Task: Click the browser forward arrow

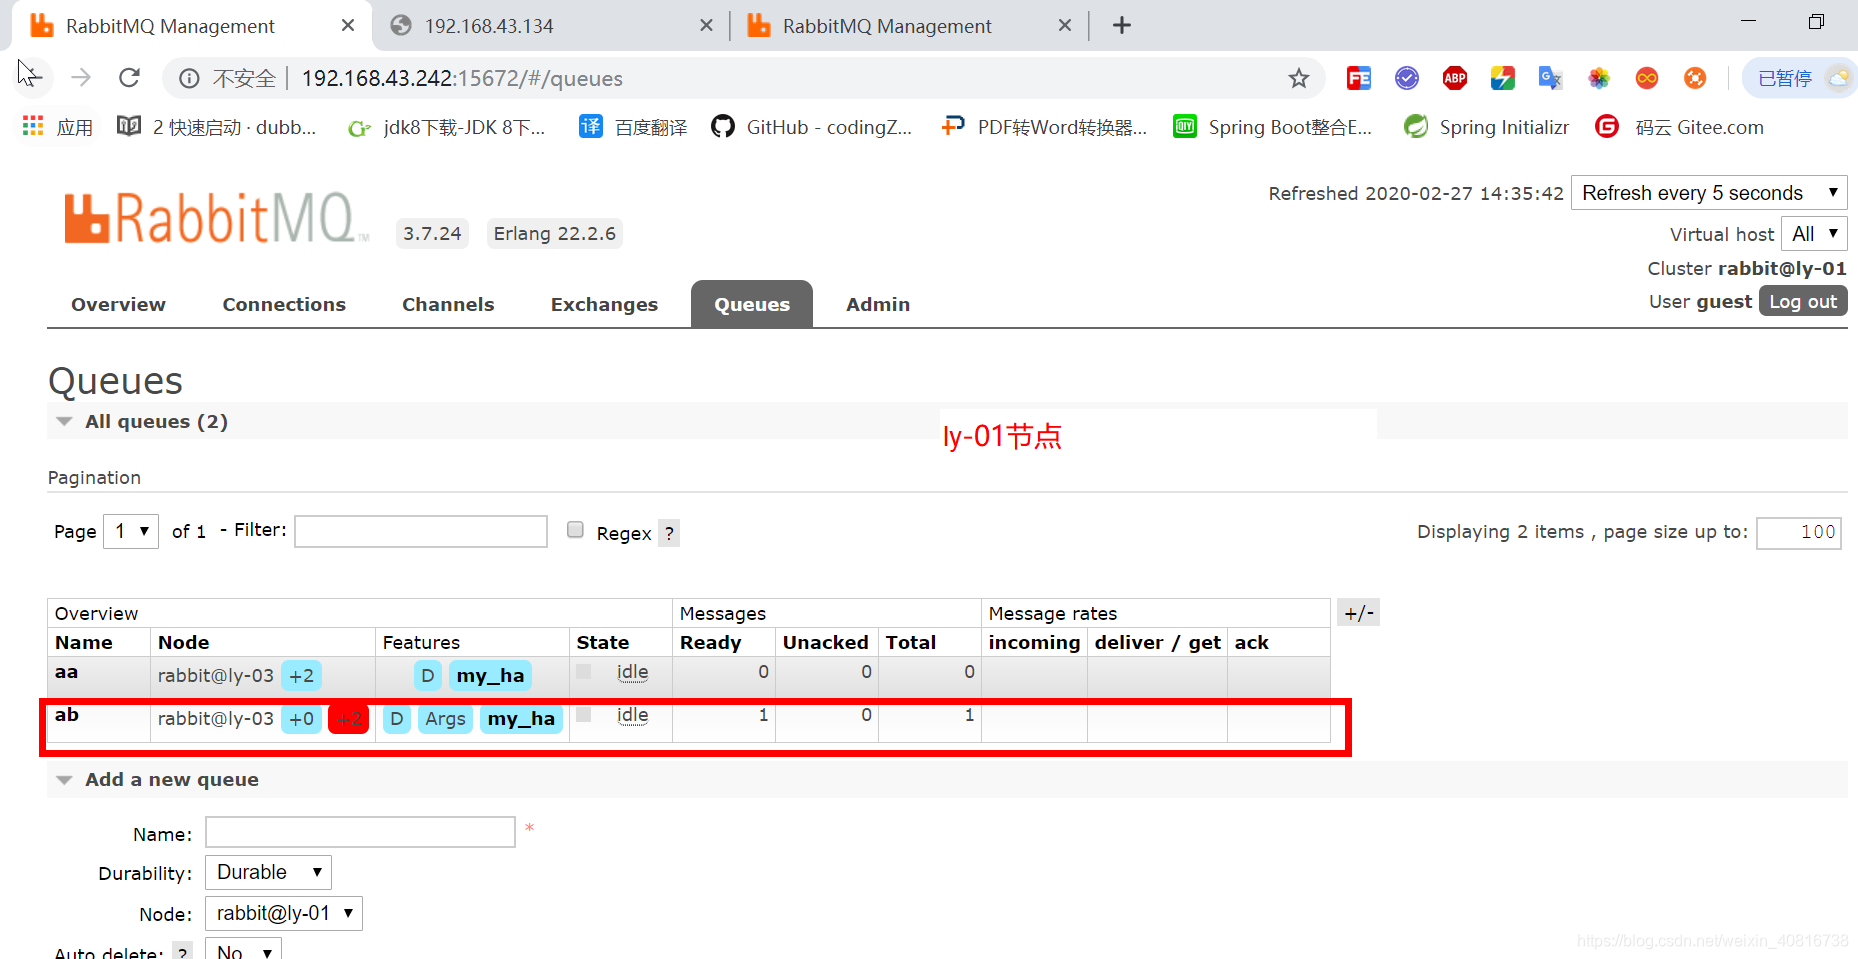Action: tap(81, 77)
